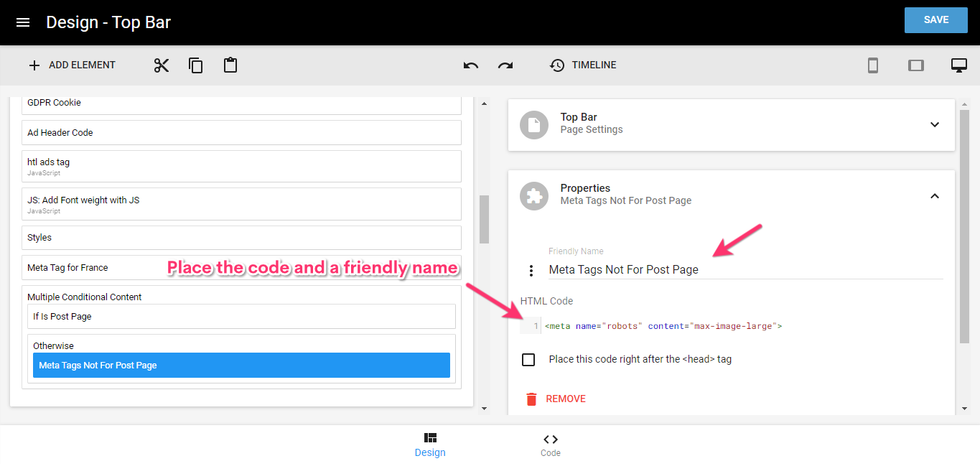Click the copy element icon
Image resolution: width=980 pixels, height=464 pixels.
click(x=196, y=66)
